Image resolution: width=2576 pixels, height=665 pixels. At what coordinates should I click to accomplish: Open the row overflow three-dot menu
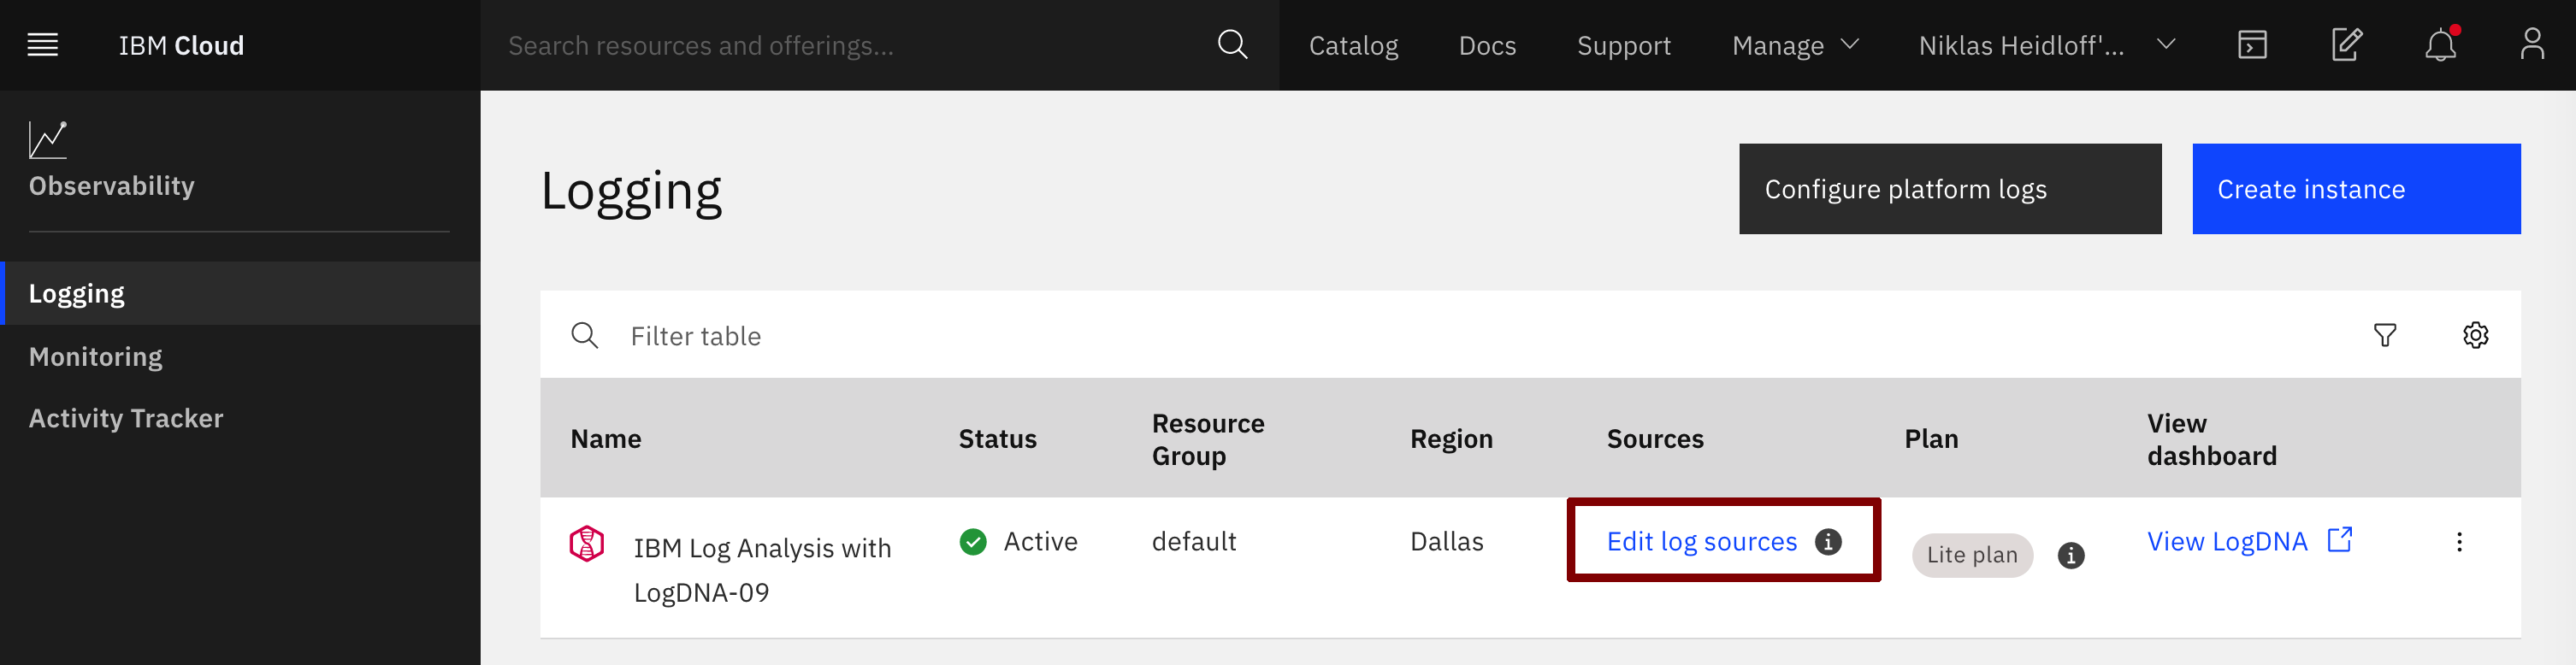(2459, 542)
